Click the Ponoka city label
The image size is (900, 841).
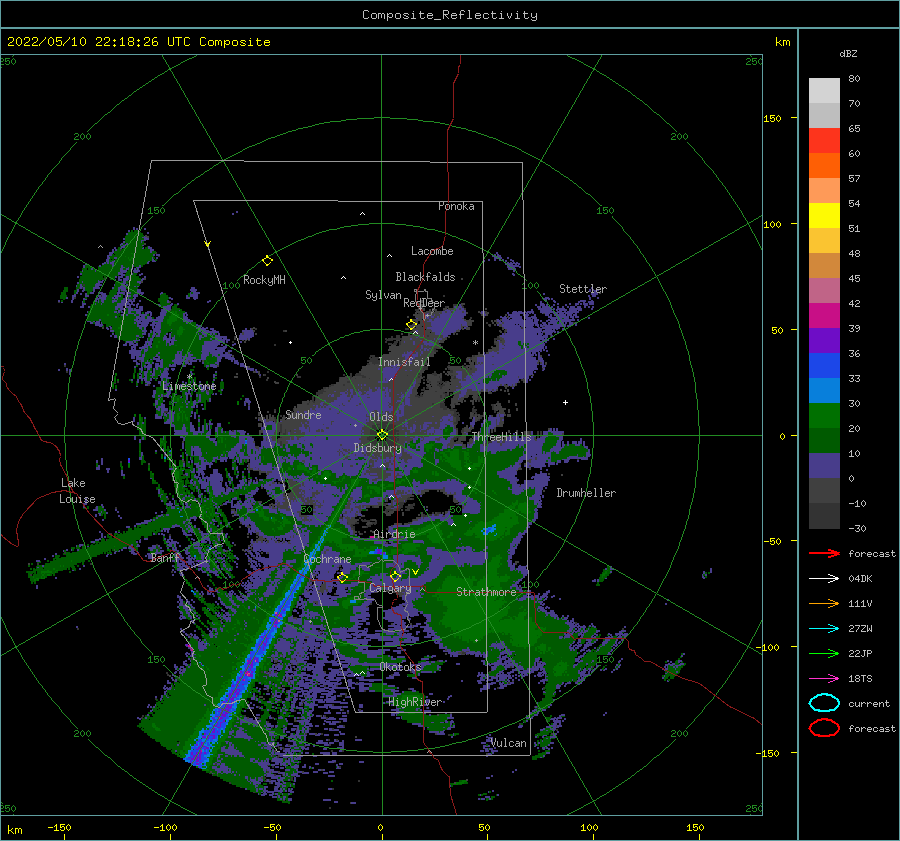pos(456,206)
